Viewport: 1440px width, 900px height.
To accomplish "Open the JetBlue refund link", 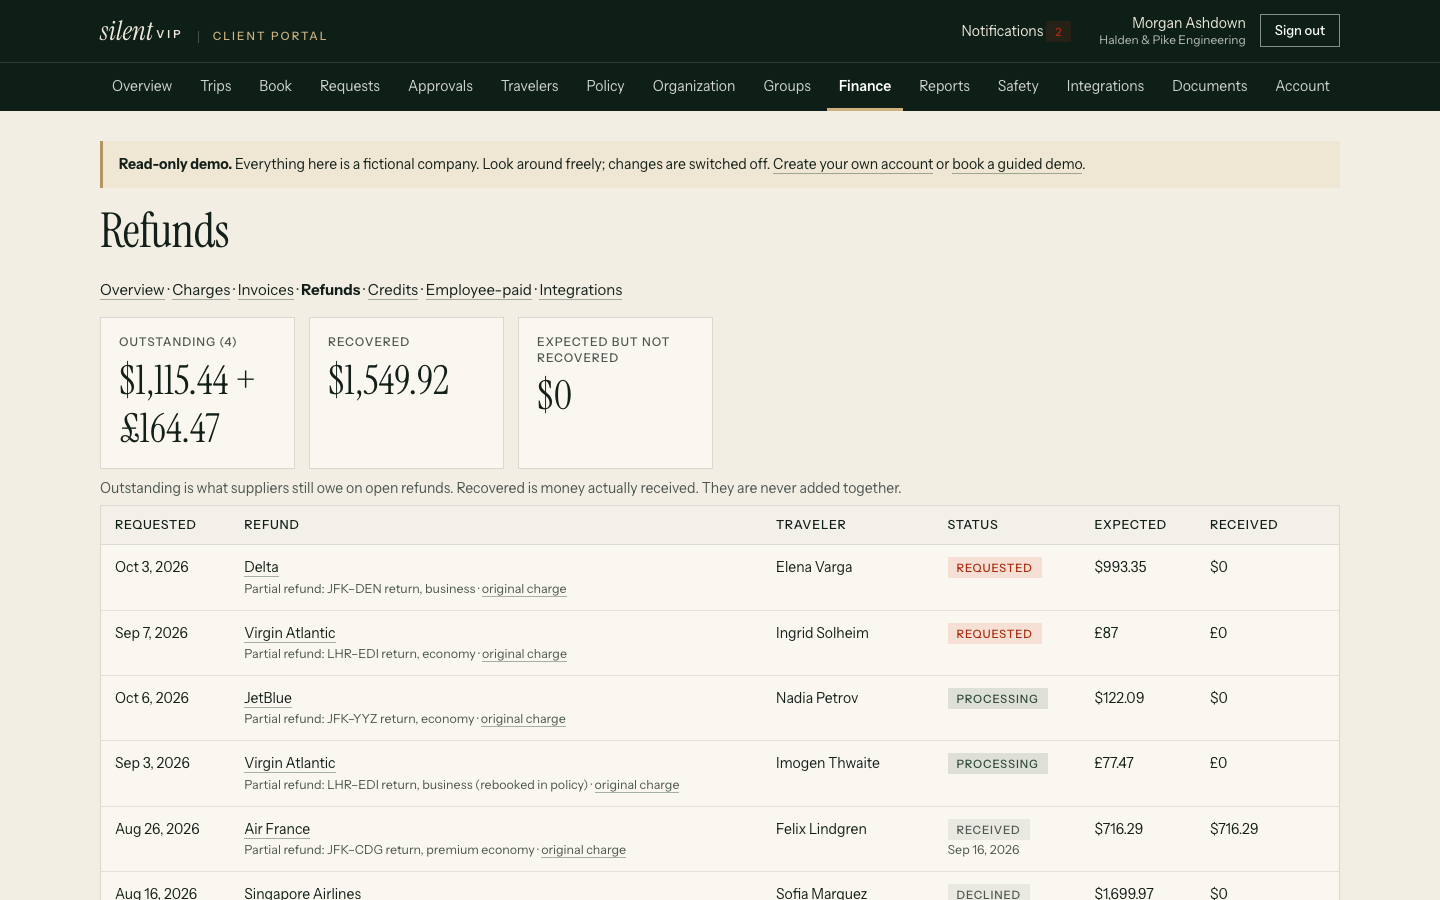I will click(x=268, y=698).
